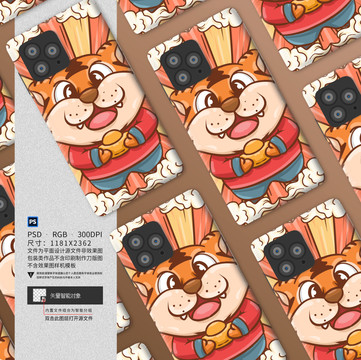Click the "双击此图缩打开源文件" caption
The width and height of the screenshot is (361, 360).
coord(69,318)
